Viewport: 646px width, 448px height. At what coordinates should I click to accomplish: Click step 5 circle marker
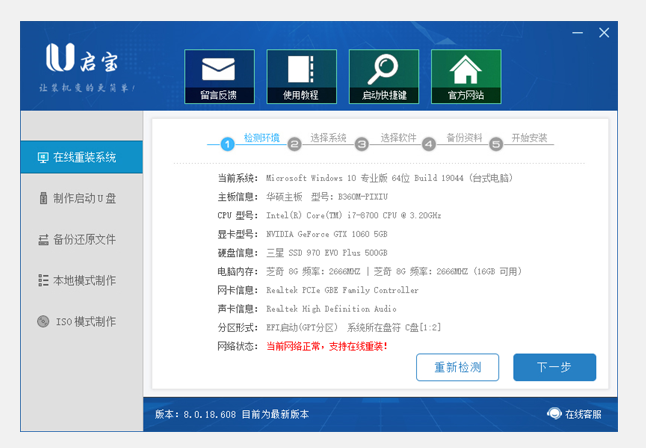496,144
